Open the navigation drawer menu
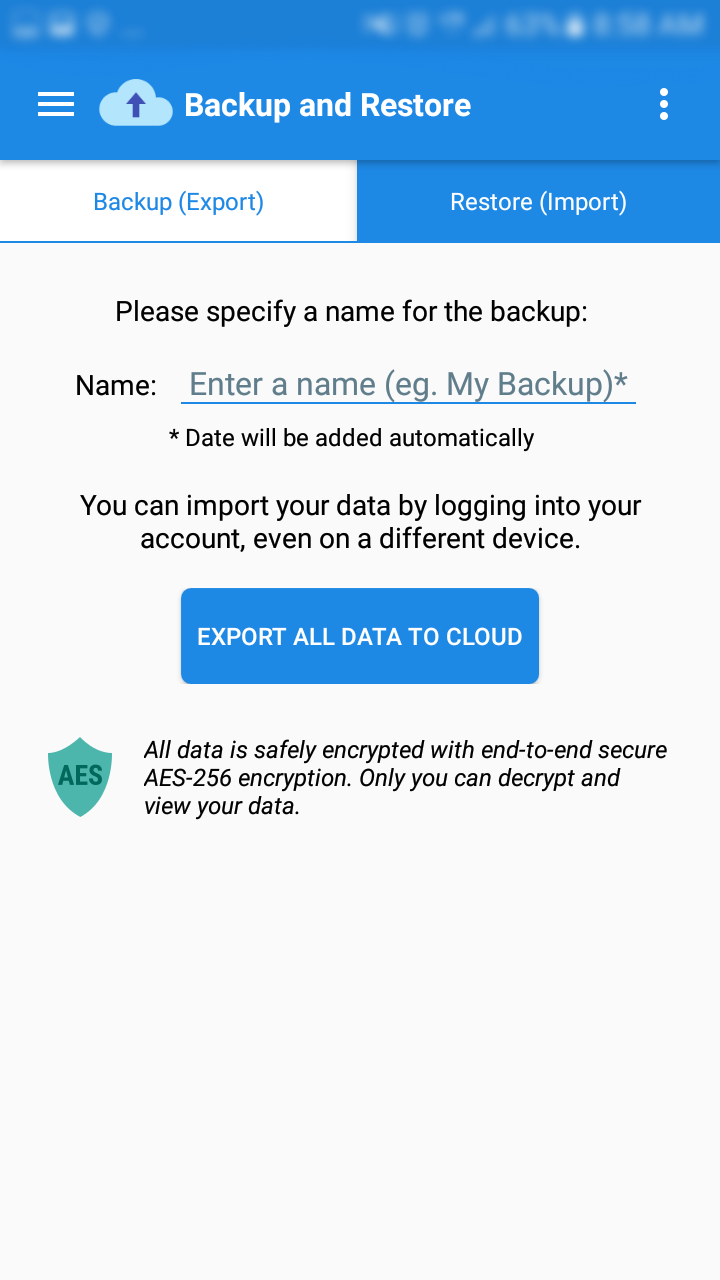Viewport: 720px width, 1280px height. point(55,104)
